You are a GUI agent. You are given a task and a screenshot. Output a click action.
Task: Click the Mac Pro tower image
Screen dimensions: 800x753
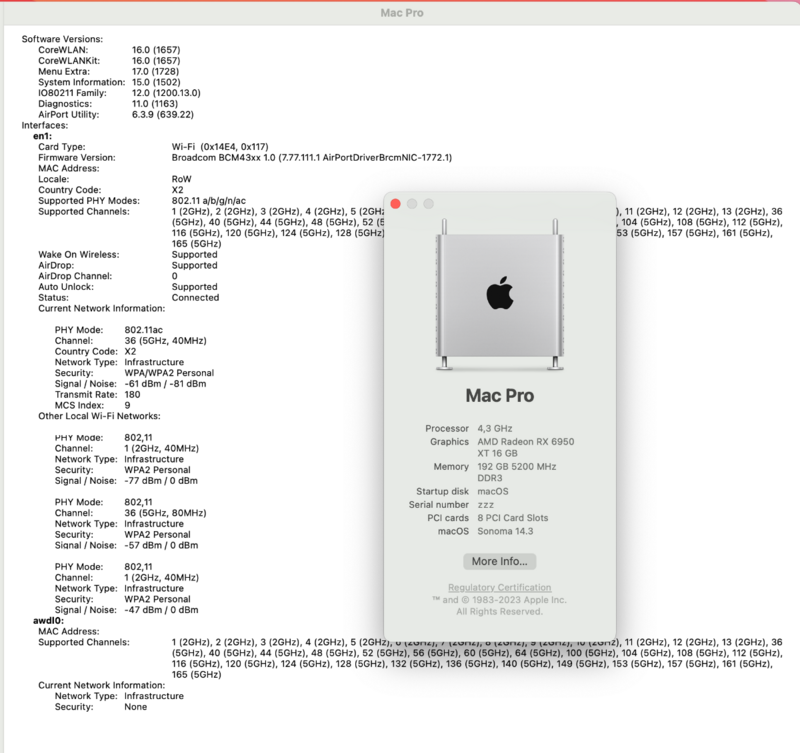click(499, 294)
